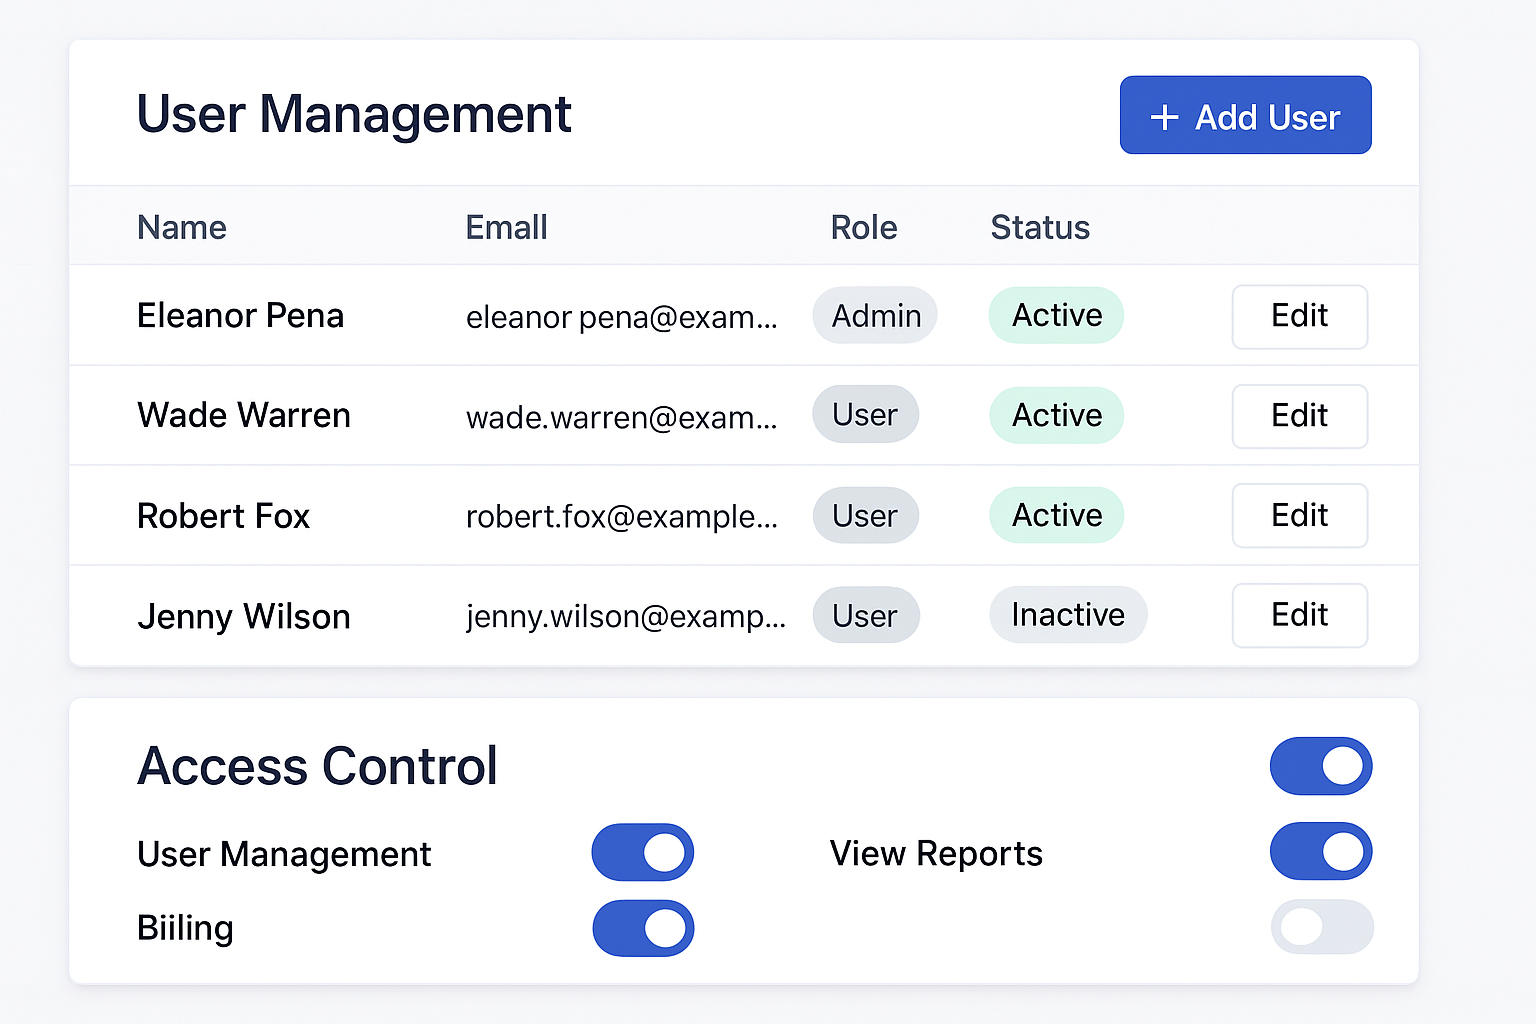Turn off the View Reports toggle
Image resolution: width=1536 pixels, height=1024 pixels.
tap(1321, 852)
